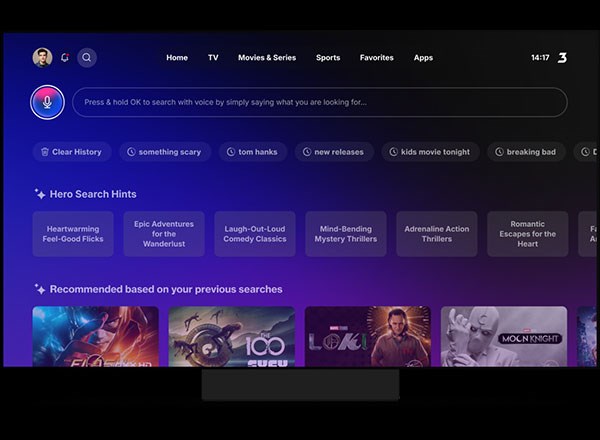Click the sparkle icon beside Hero Search Hints
This screenshot has width=600, height=440.
[40, 194]
